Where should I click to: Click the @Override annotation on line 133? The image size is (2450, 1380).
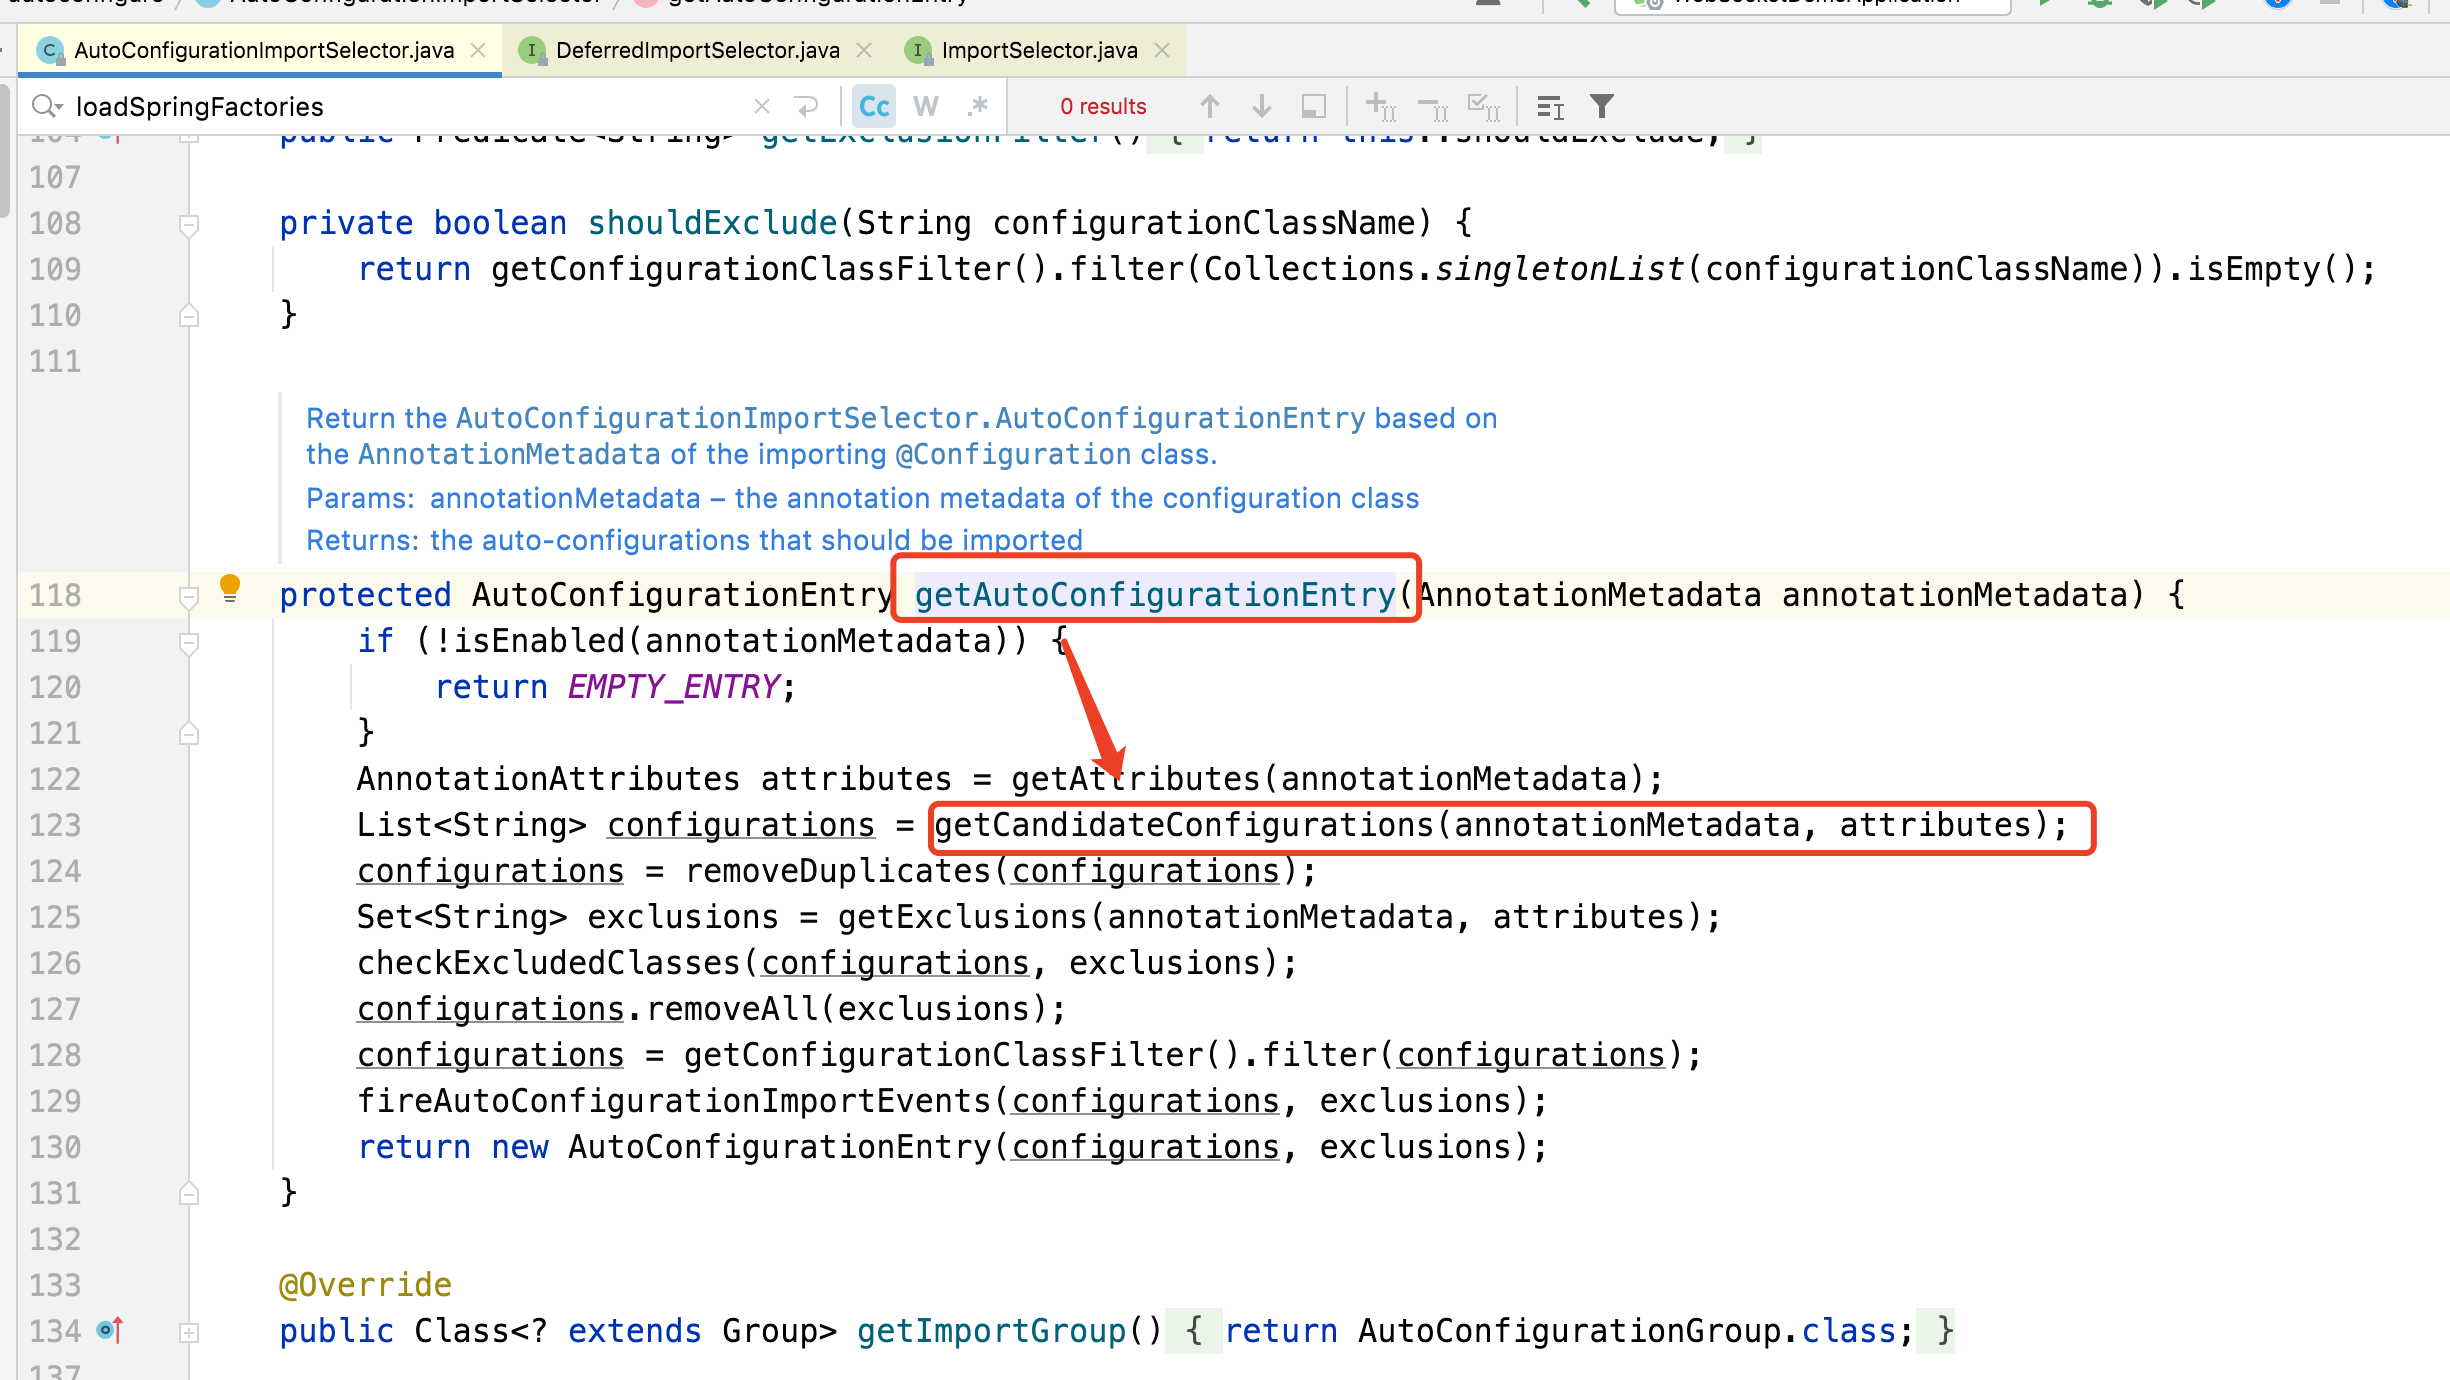click(x=365, y=1285)
